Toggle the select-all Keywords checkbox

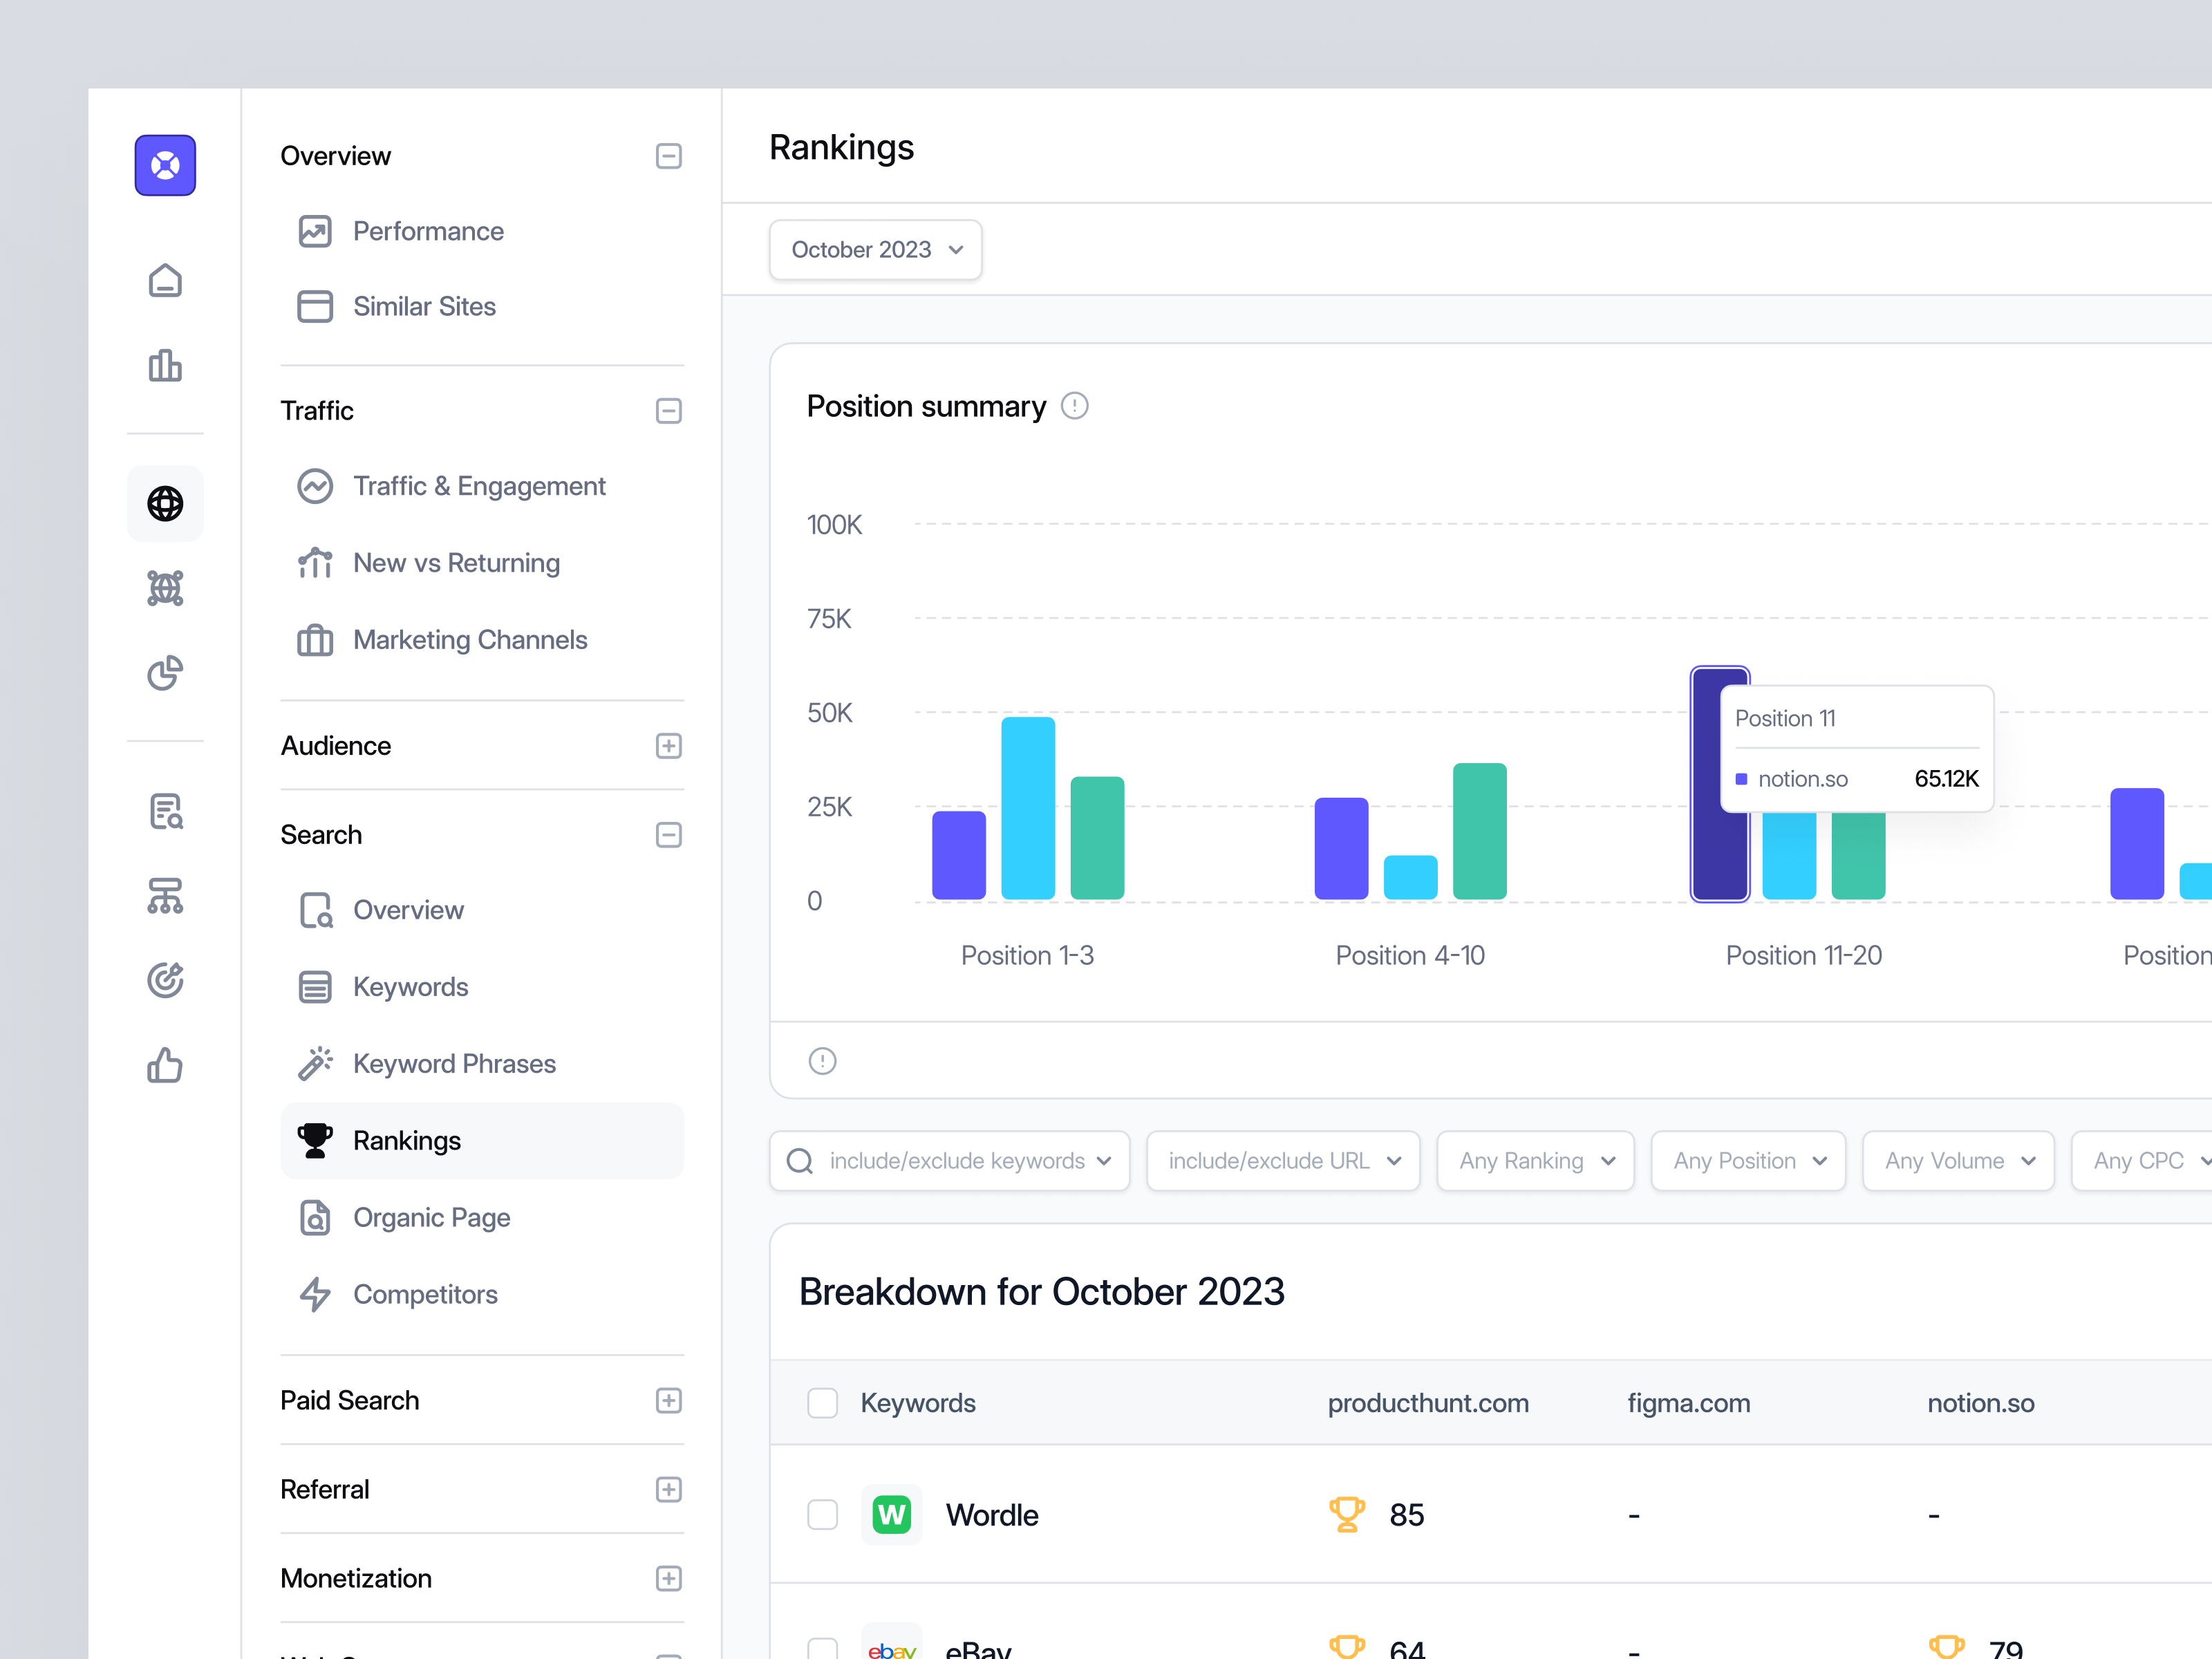click(823, 1403)
